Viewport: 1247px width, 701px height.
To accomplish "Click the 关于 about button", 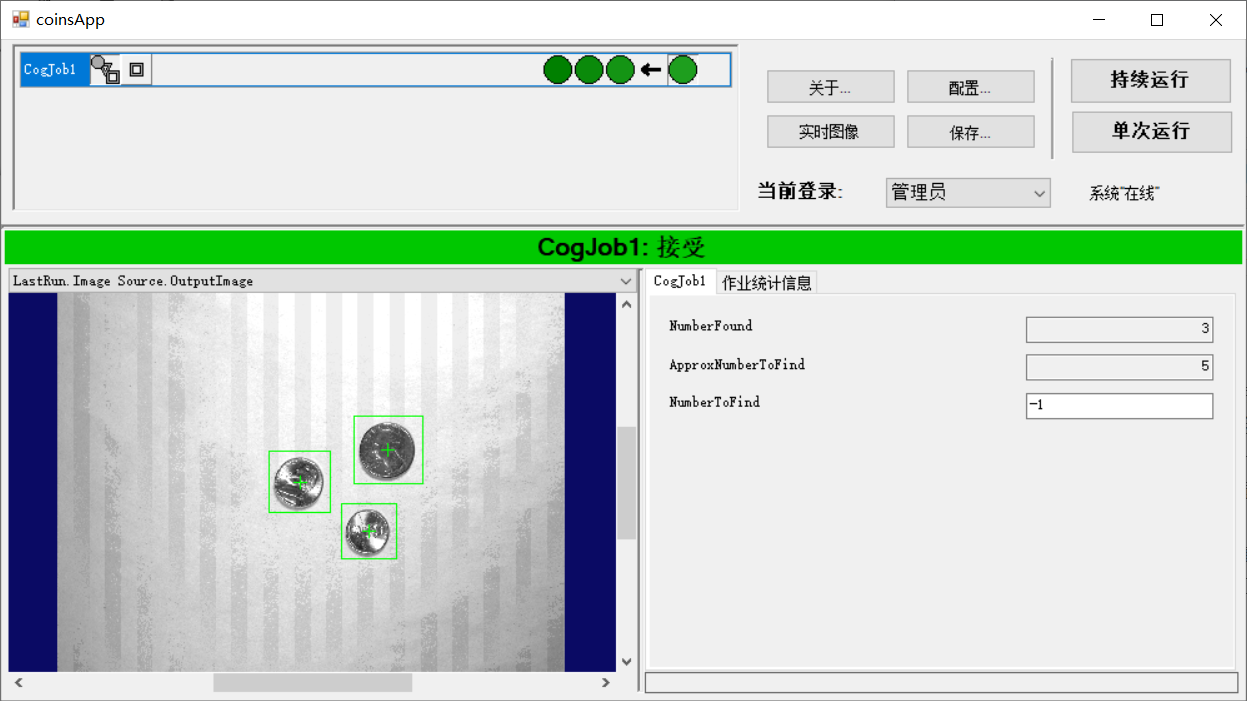I will coord(830,86).
